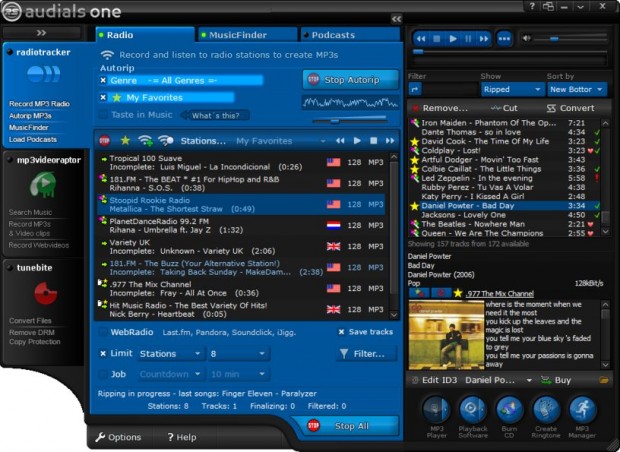
Task: Toggle the Save tracks checkbox
Action: click(340, 331)
